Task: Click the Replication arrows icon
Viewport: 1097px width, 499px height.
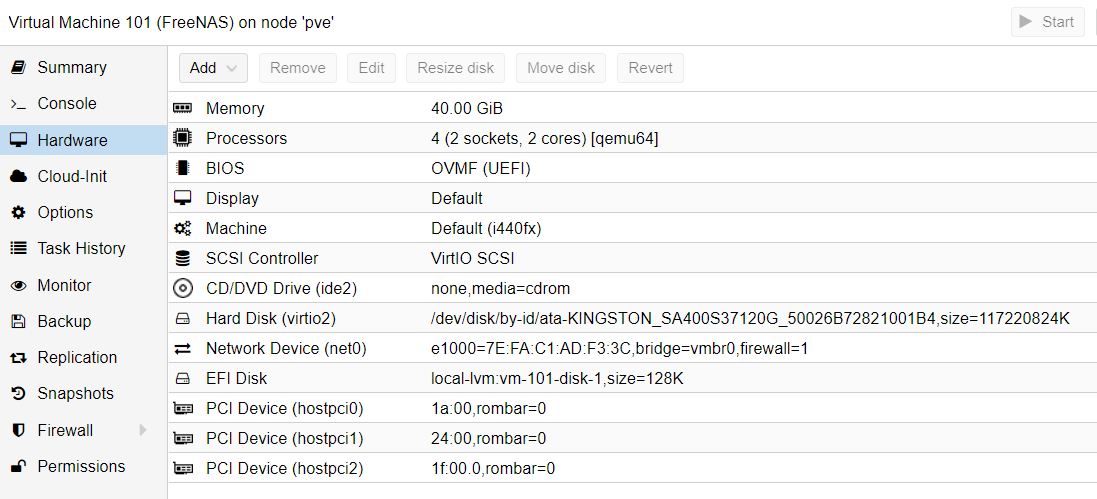Action: [18, 358]
